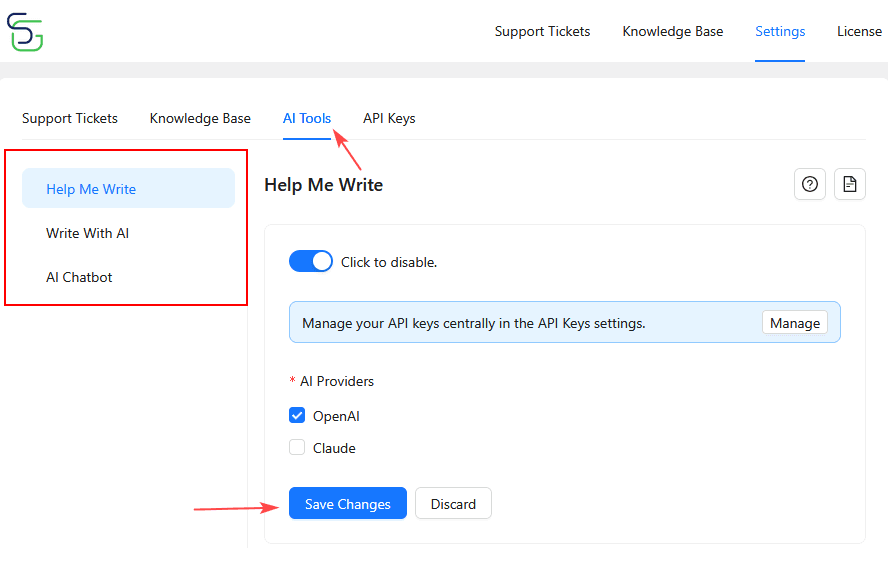The height and width of the screenshot is (568, 888).
Task: Open AI Chatbot in the sidebar
Action: [79, 277]
